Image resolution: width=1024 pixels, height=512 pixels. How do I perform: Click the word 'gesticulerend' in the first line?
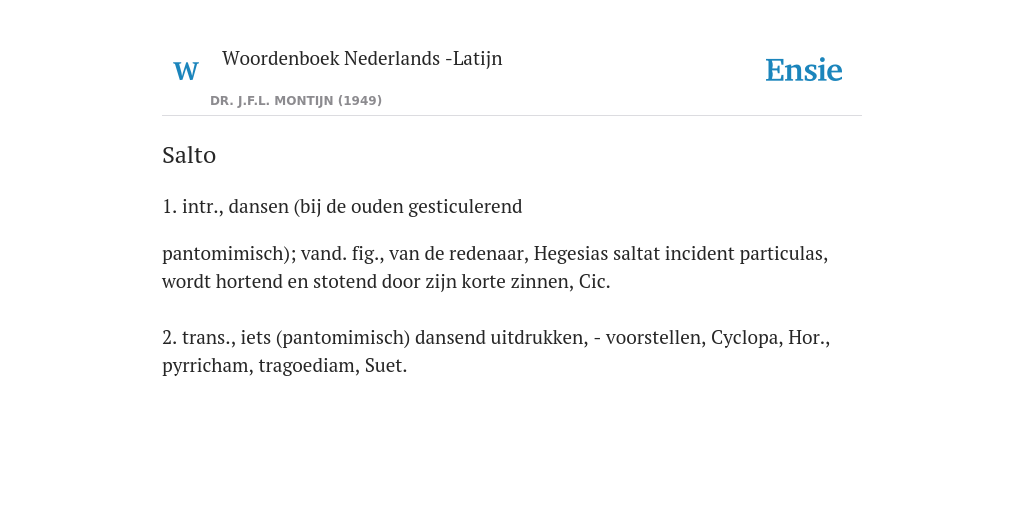click(x=465, y=207)
